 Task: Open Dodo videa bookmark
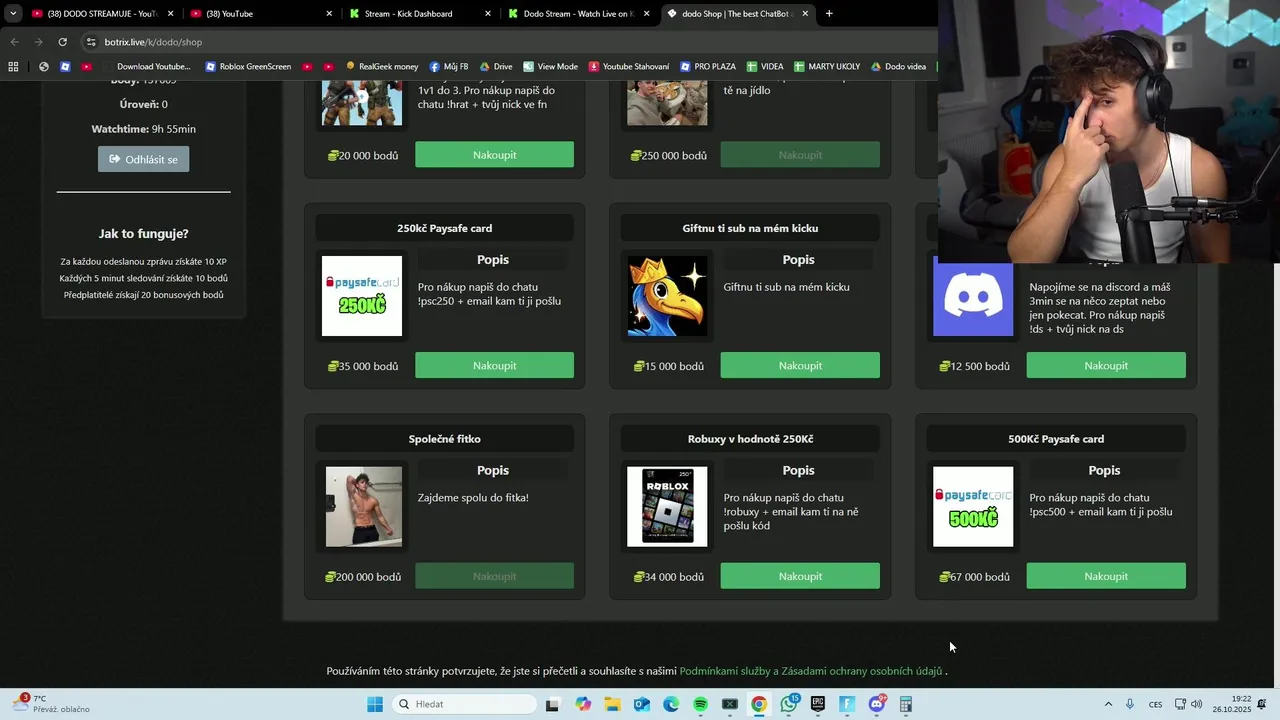[898, 67]
